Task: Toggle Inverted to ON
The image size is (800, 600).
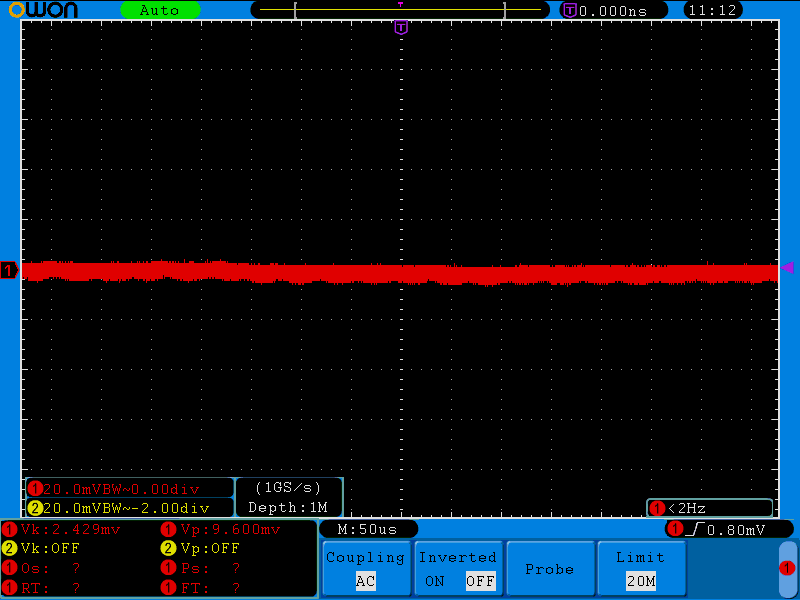Action: (435, 581)
